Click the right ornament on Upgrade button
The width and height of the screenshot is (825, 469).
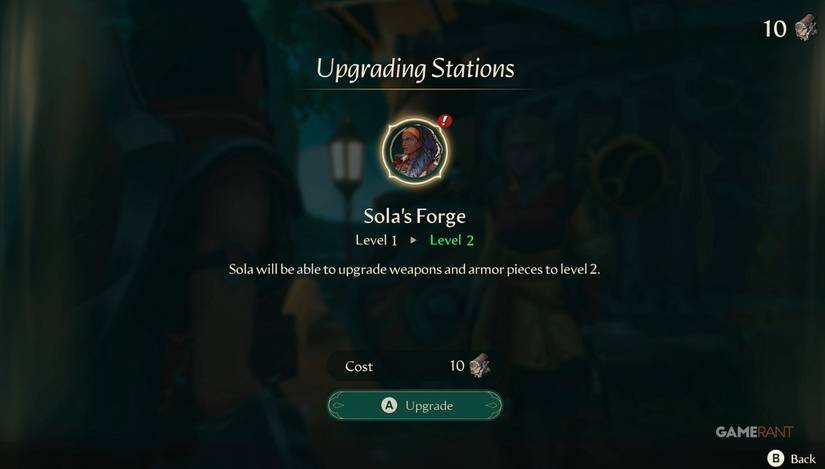(491, 405)
